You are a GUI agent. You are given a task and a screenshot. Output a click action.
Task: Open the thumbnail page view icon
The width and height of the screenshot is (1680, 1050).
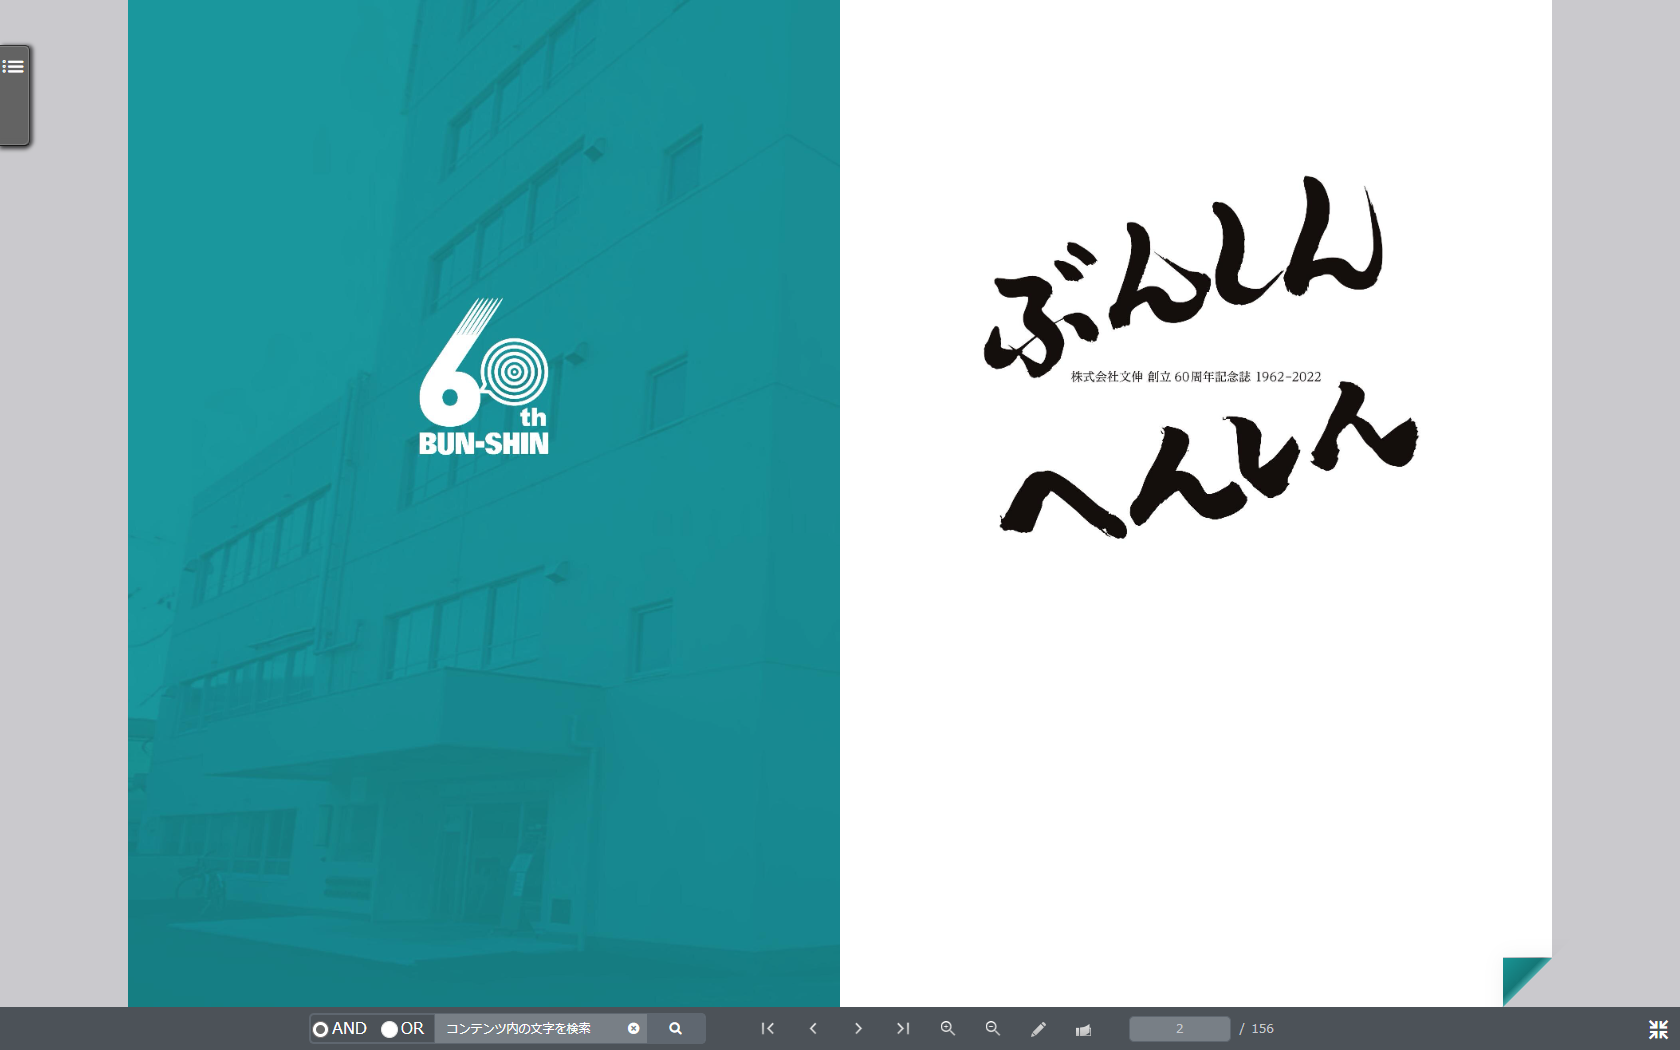pyautogui.click(x=1083, y=1029)
